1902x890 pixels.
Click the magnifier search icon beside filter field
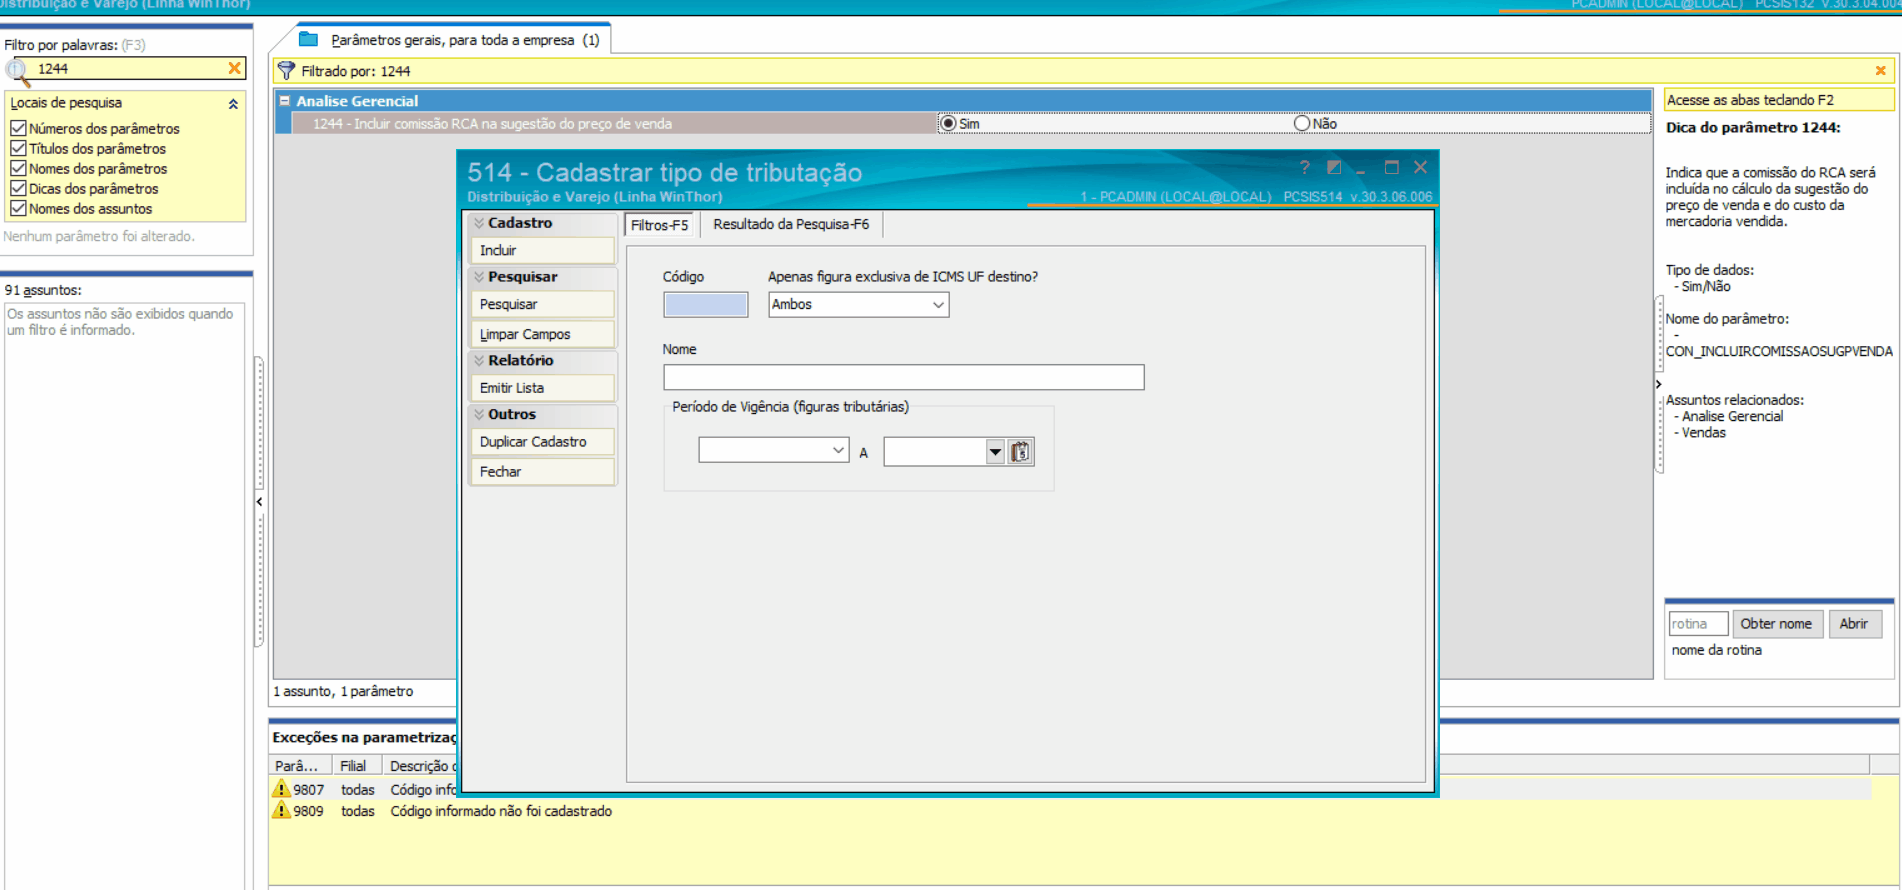click(x=18, y=72)
